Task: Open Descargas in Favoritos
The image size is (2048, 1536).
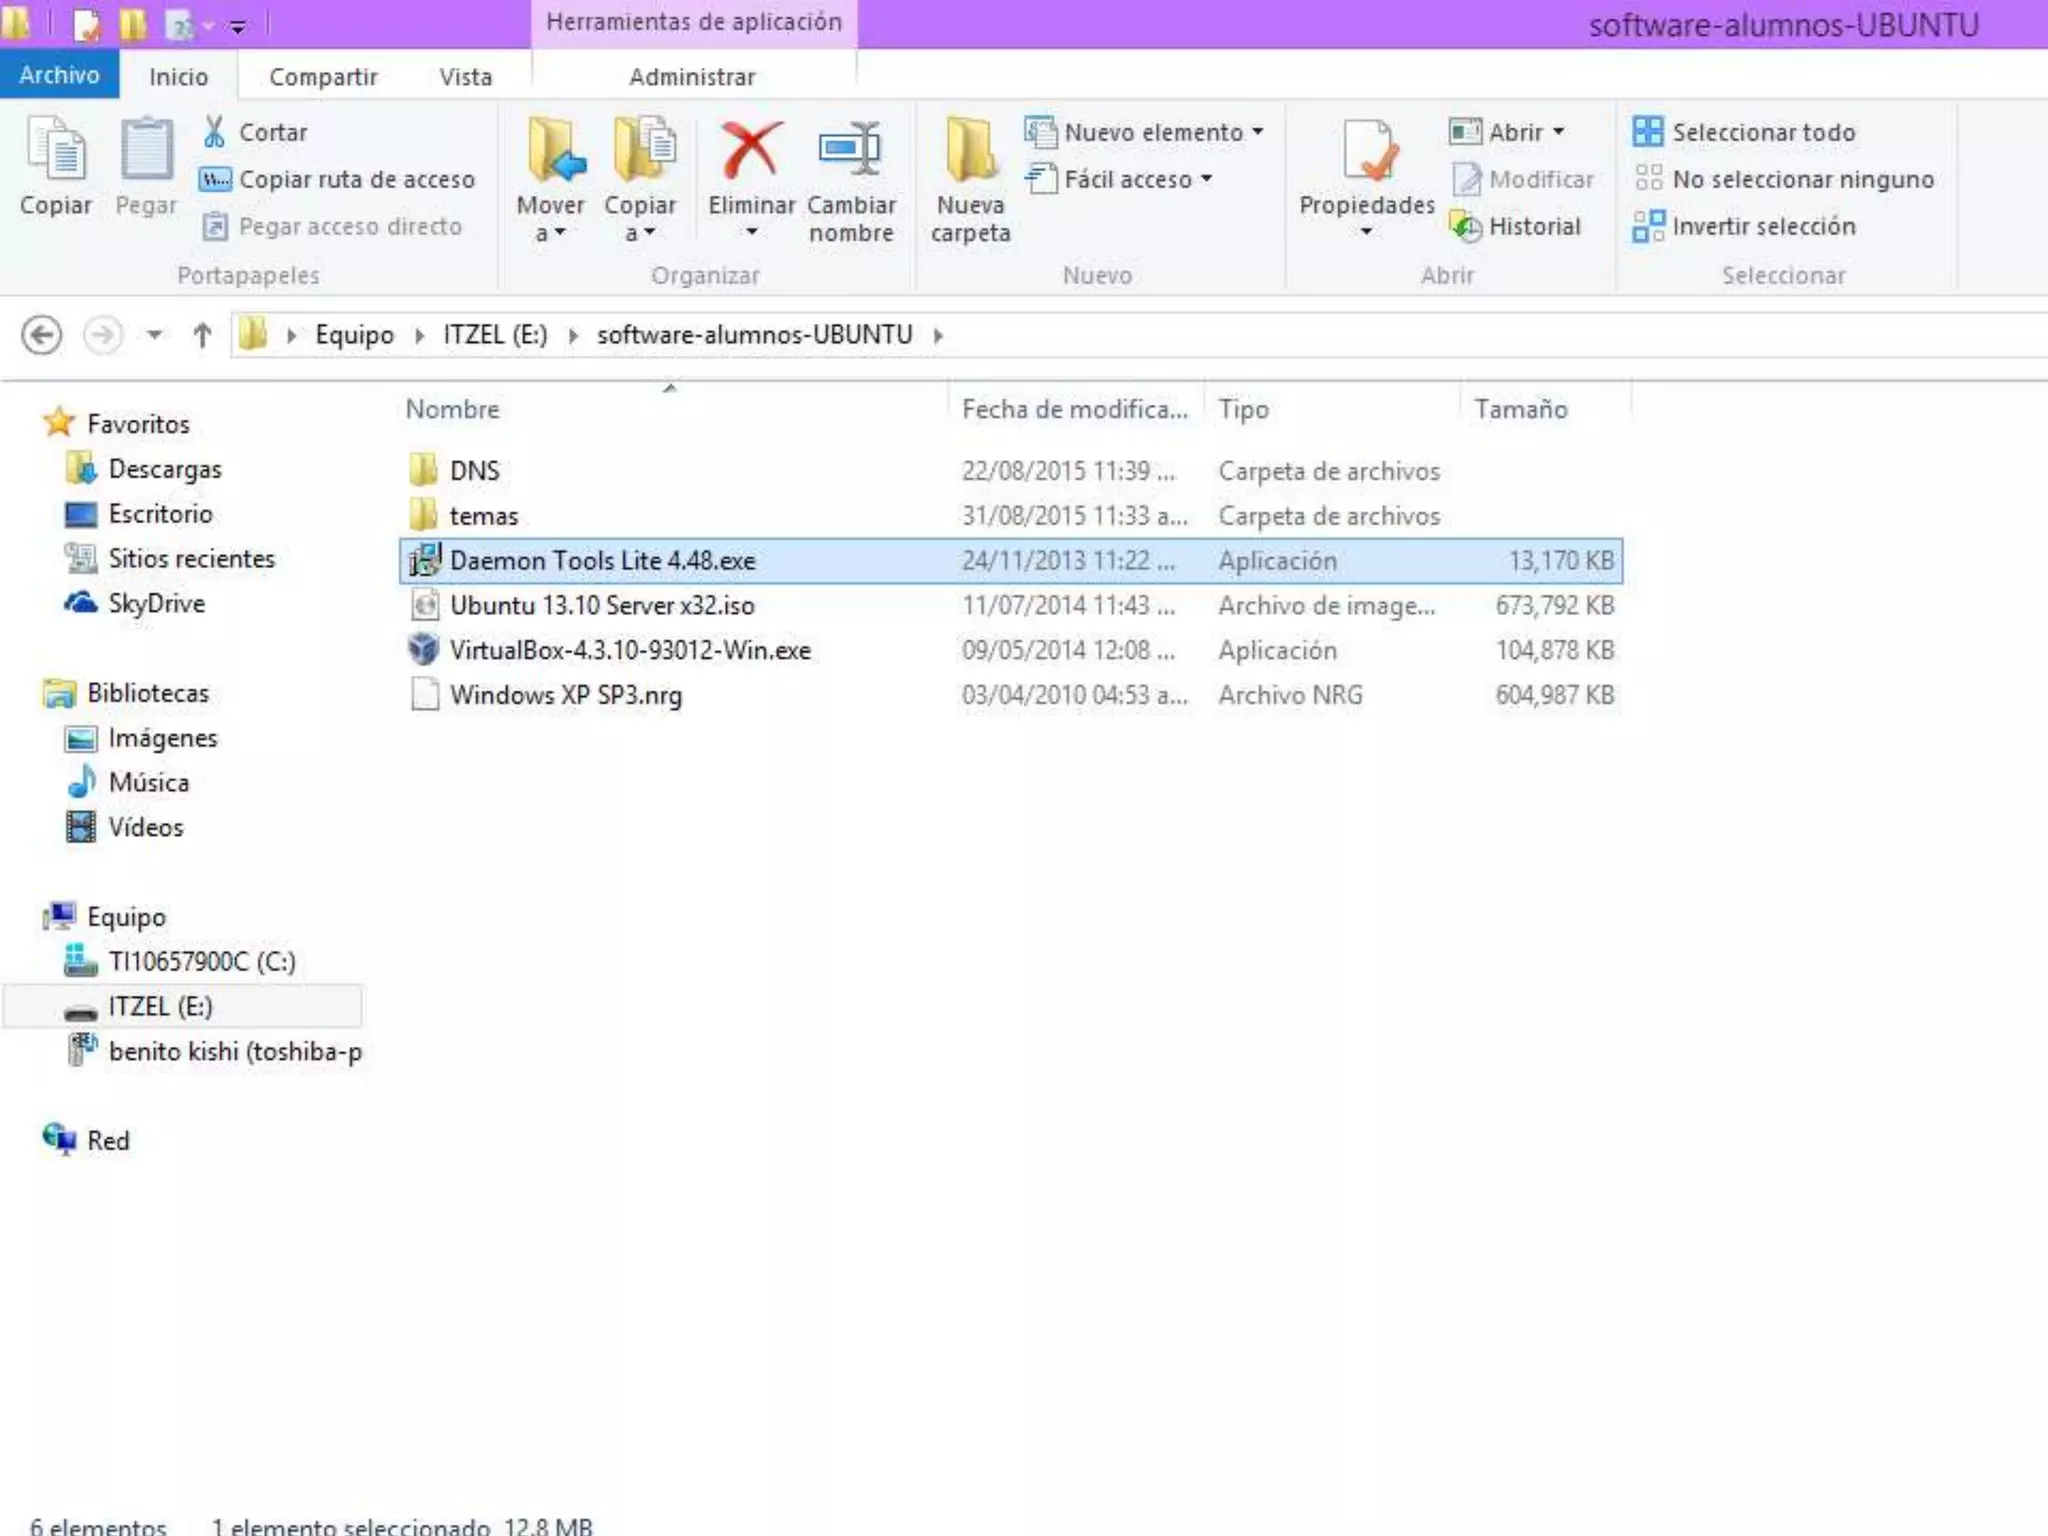Action: pos(164,469)
